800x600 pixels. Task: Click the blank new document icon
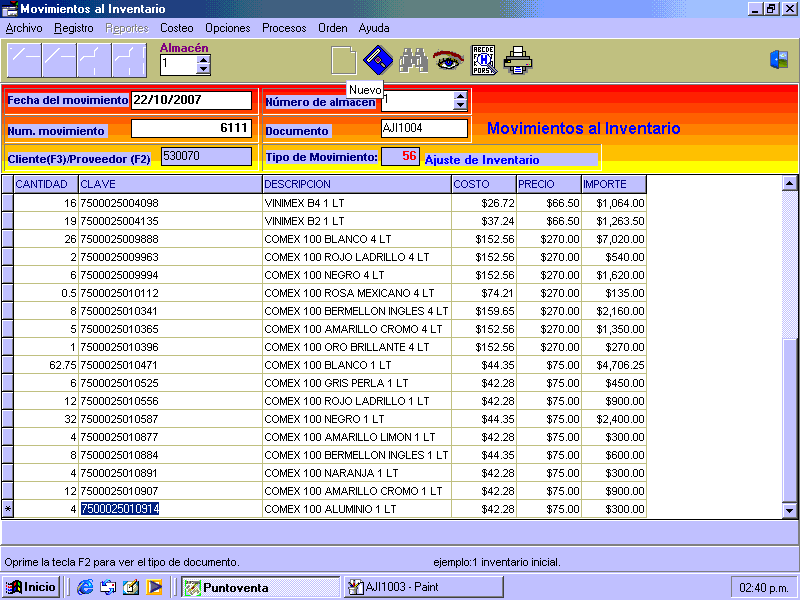343,61
